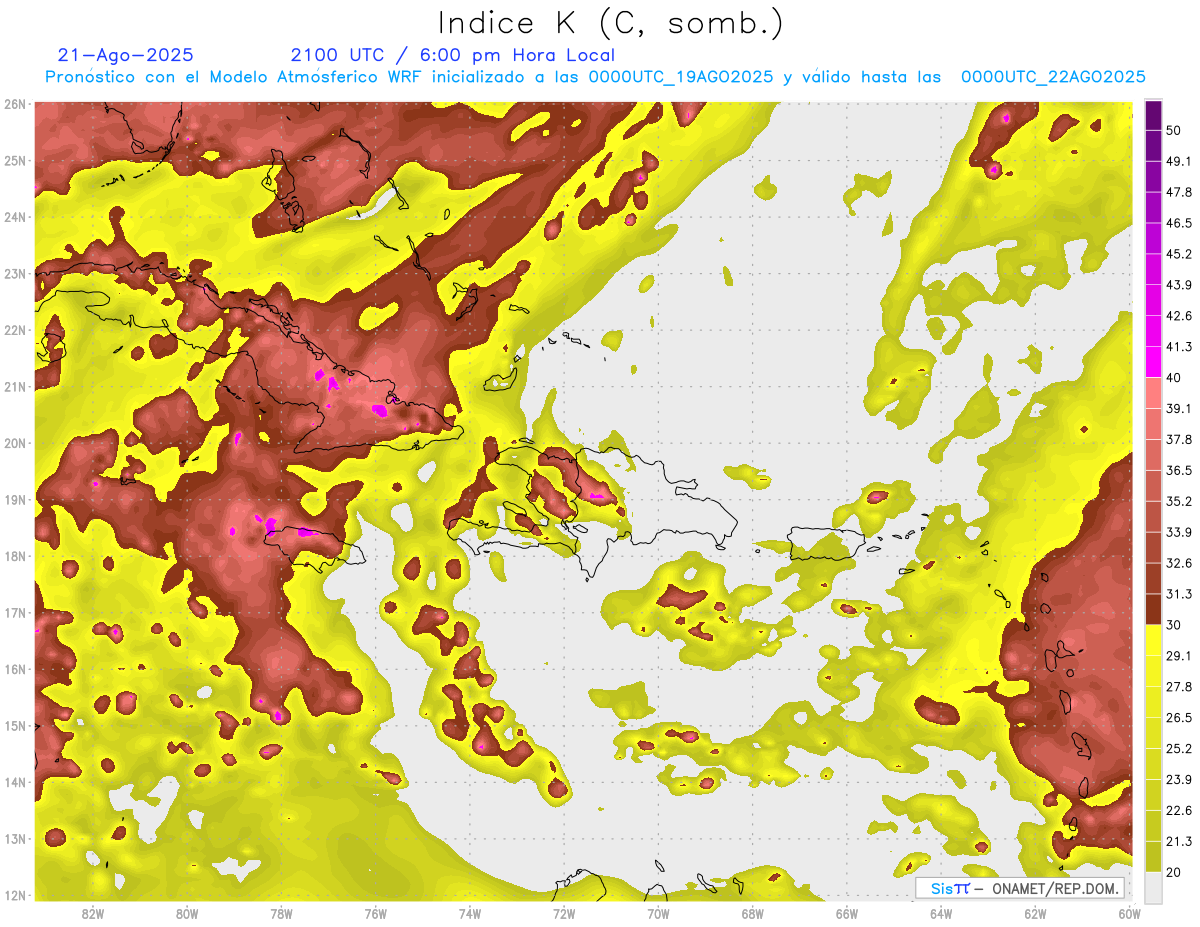Click the '76W' longitude axis label
This screenshot has height=927, width=1200.
click(x=376, y=913)
